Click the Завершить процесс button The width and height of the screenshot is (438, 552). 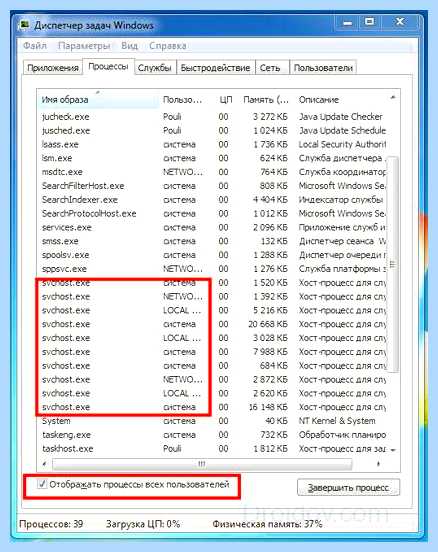[348, 488]
